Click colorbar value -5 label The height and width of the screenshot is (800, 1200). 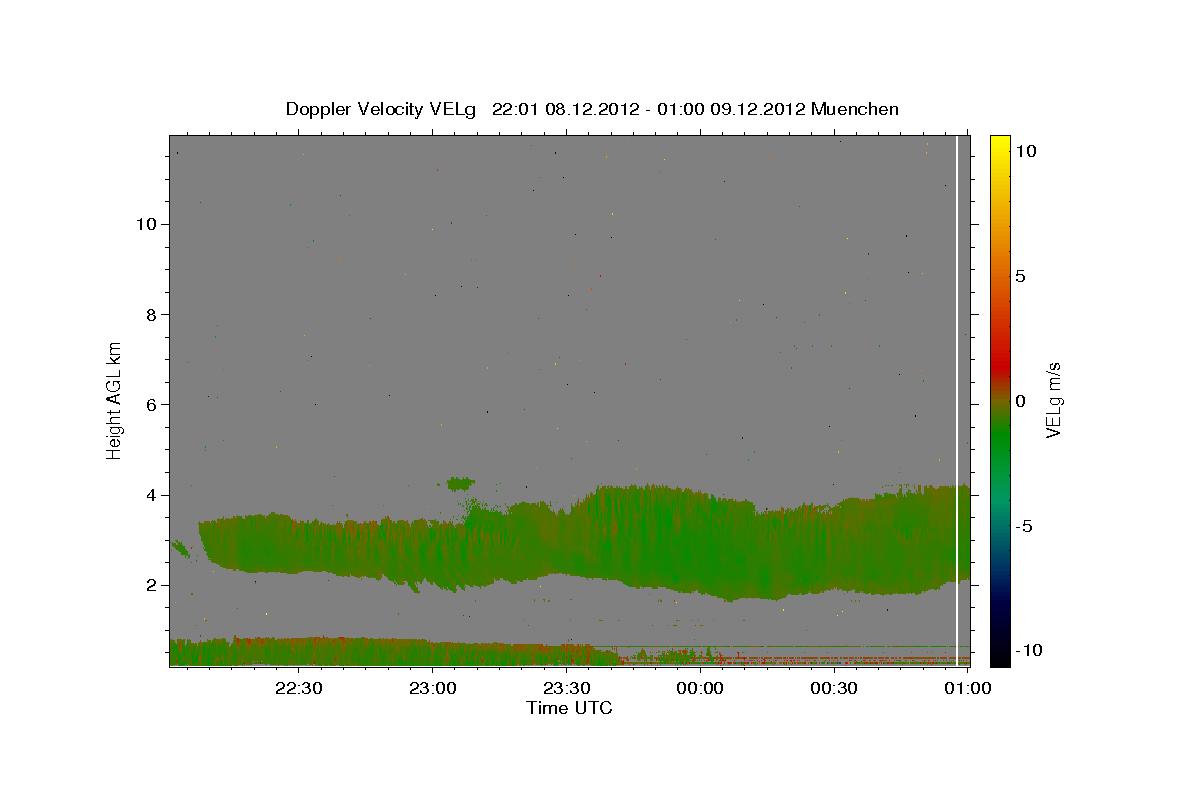1024,526
